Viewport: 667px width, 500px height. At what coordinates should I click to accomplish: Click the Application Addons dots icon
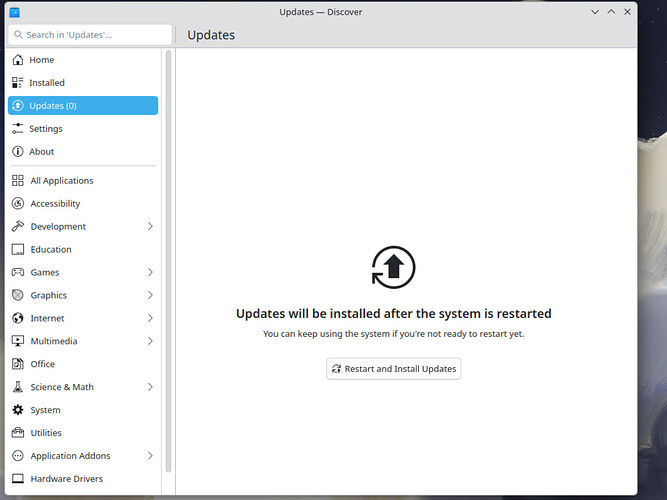[17, 456]
